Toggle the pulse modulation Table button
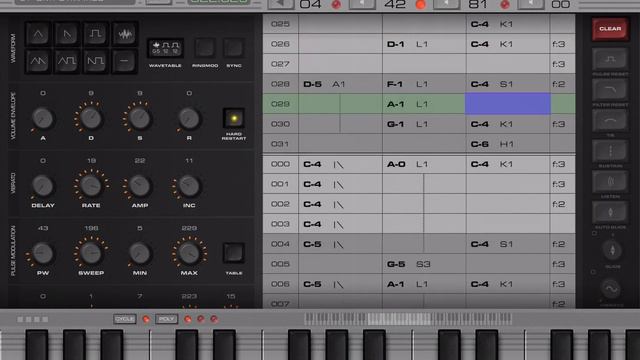This screenshot has width=640, height=360. (234, 253)
